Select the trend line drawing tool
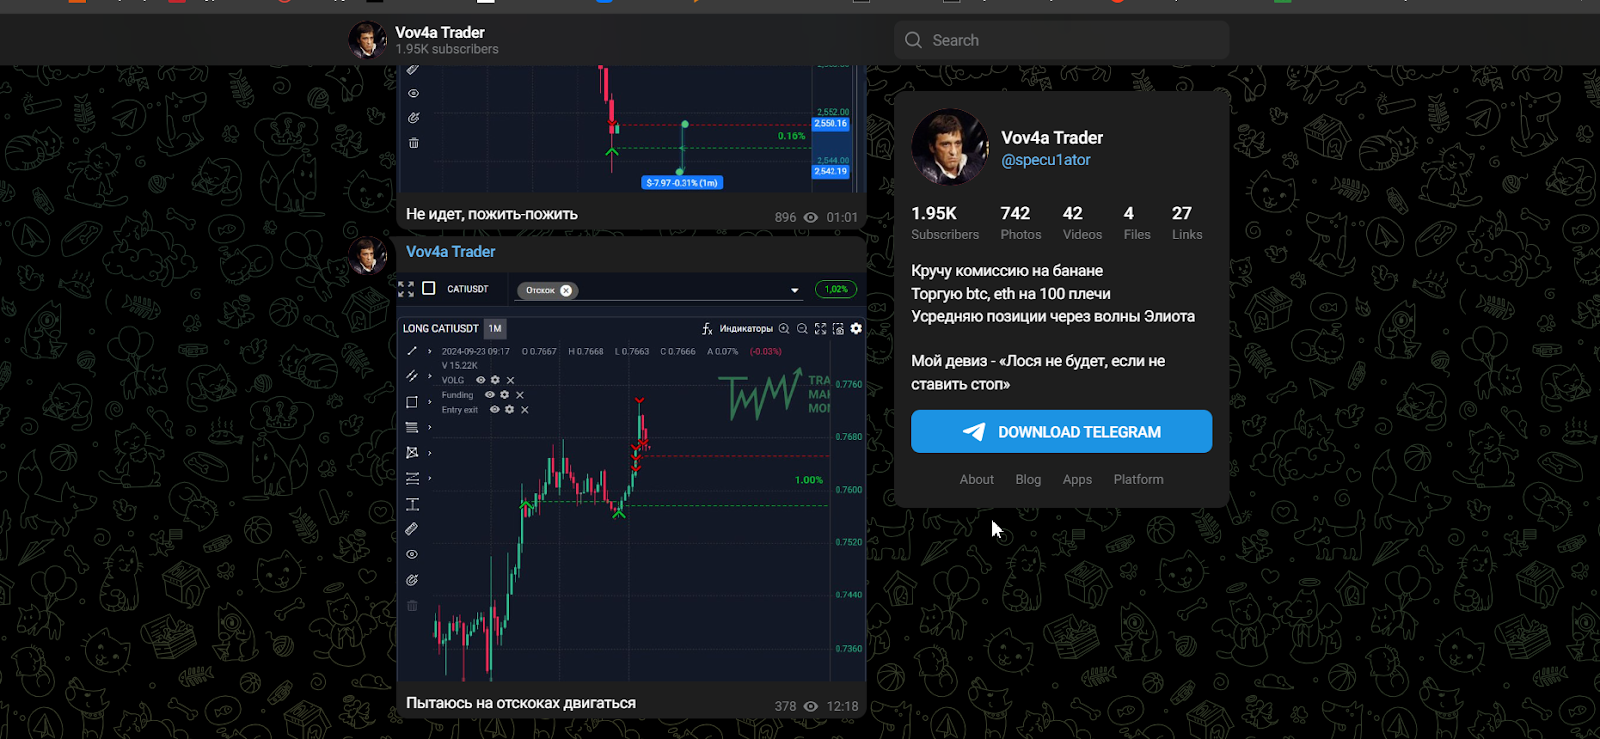 (412, 351)
